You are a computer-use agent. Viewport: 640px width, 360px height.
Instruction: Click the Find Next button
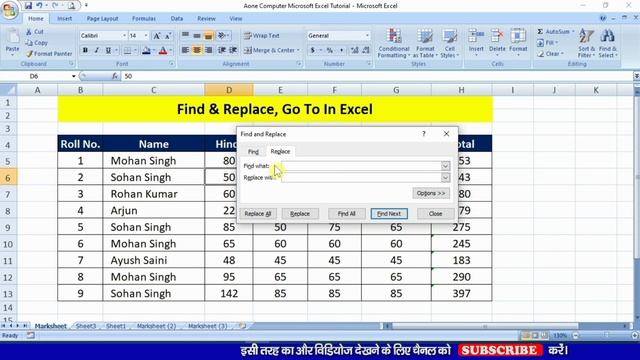pos(389,213)
